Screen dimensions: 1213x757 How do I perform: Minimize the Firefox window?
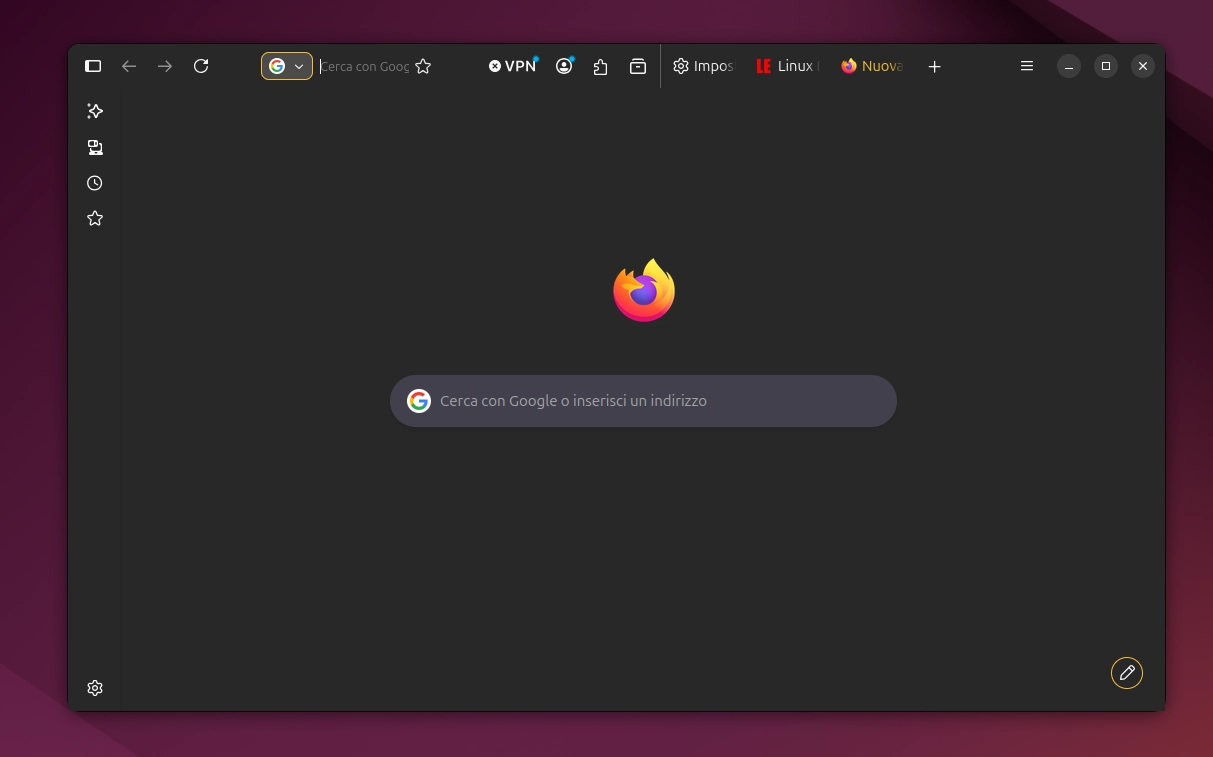coord(1069,66)
